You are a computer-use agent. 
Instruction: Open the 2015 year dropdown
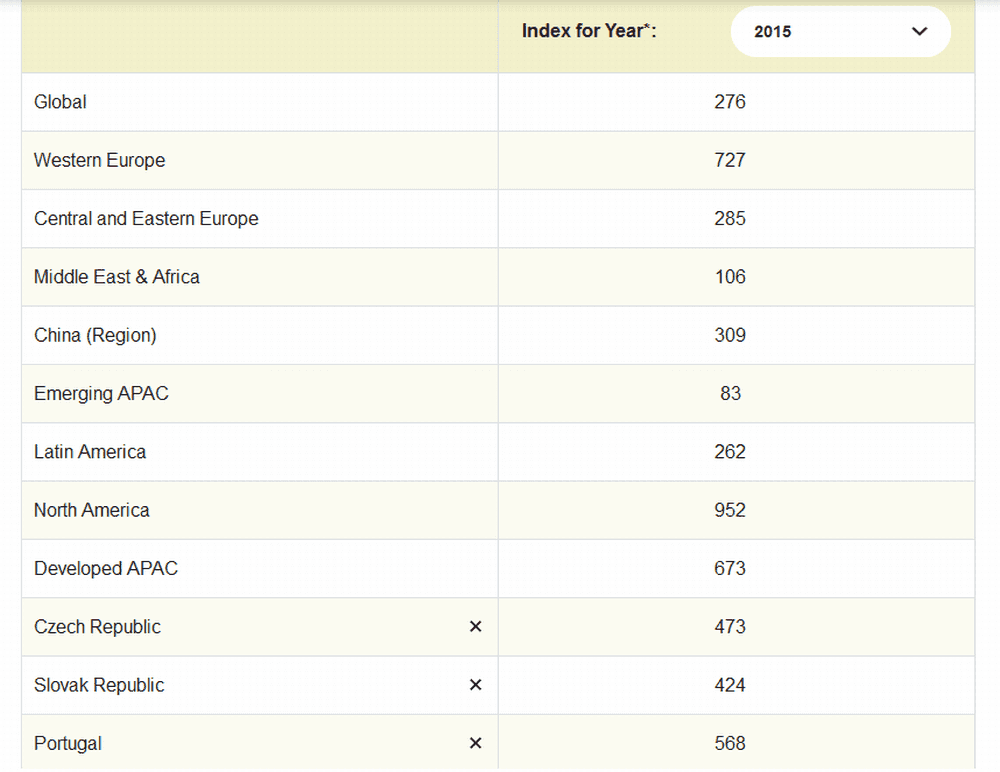coord(840,32)
